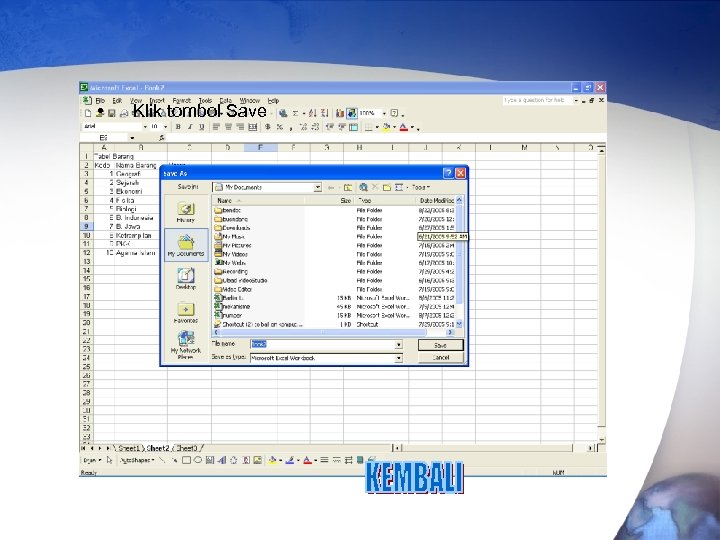
Task: Click the Back arrow in Save As dialog
Action: (x=331, y=187)
